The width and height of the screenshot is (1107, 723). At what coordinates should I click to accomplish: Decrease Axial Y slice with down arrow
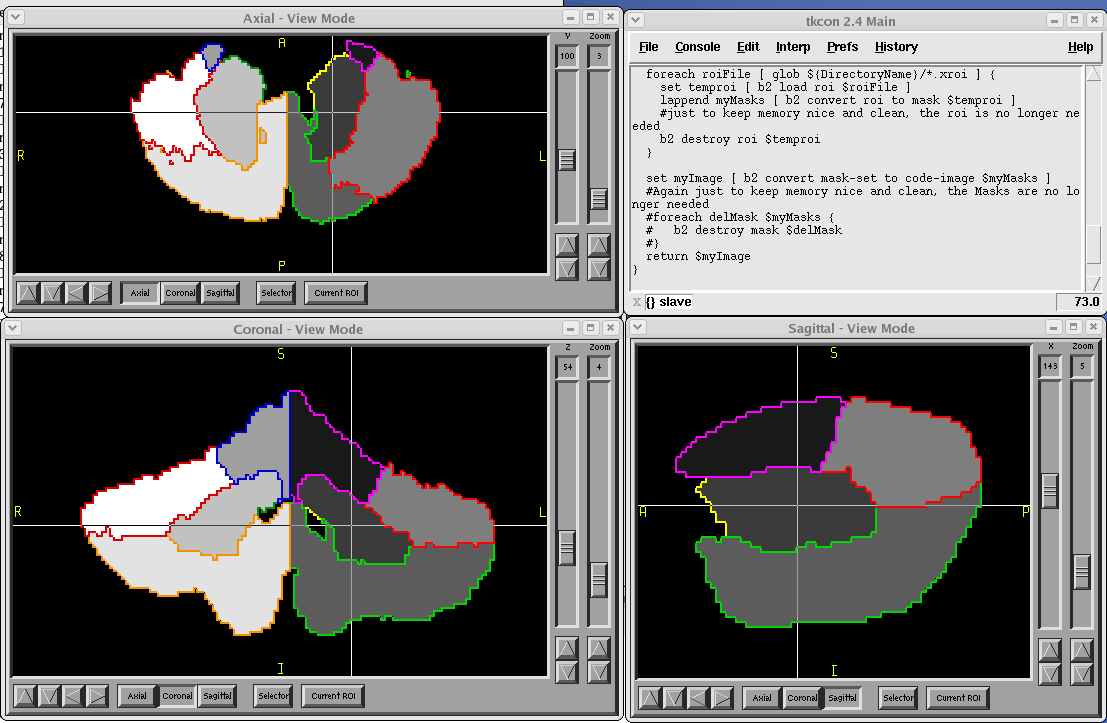[567, 268]
